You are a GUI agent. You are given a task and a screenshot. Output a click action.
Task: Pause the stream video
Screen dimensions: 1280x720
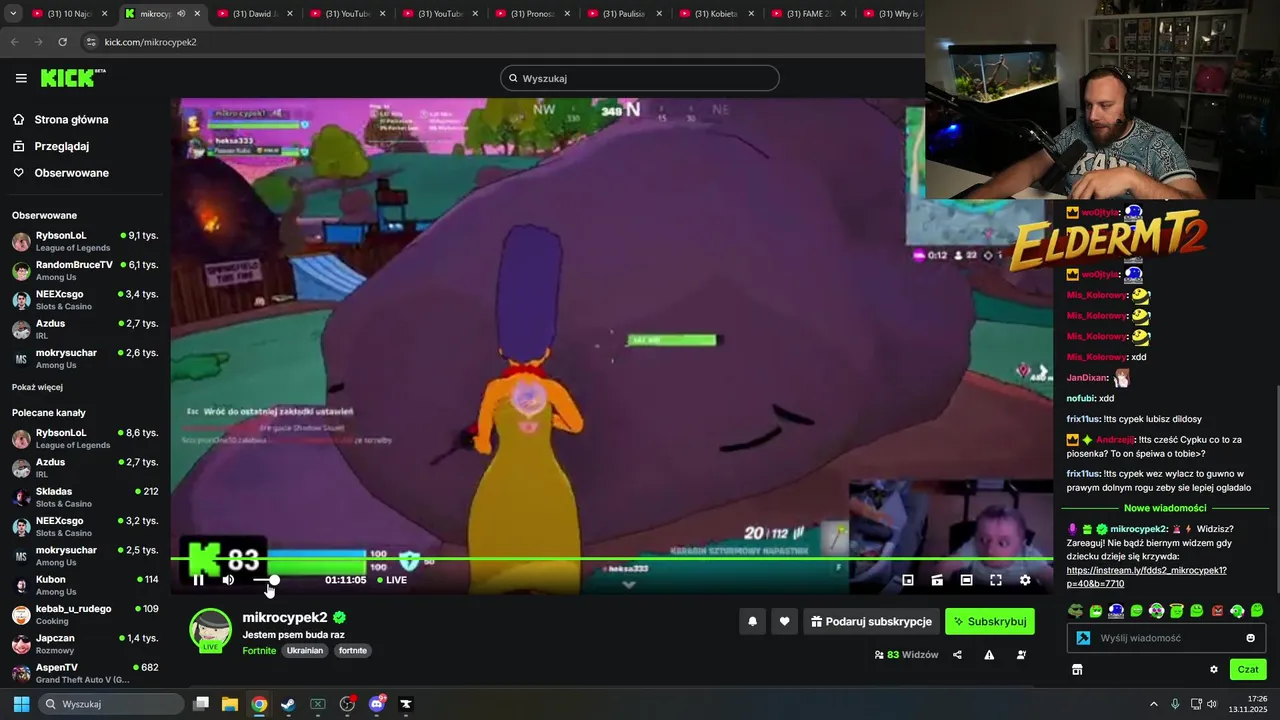point(198,580)
